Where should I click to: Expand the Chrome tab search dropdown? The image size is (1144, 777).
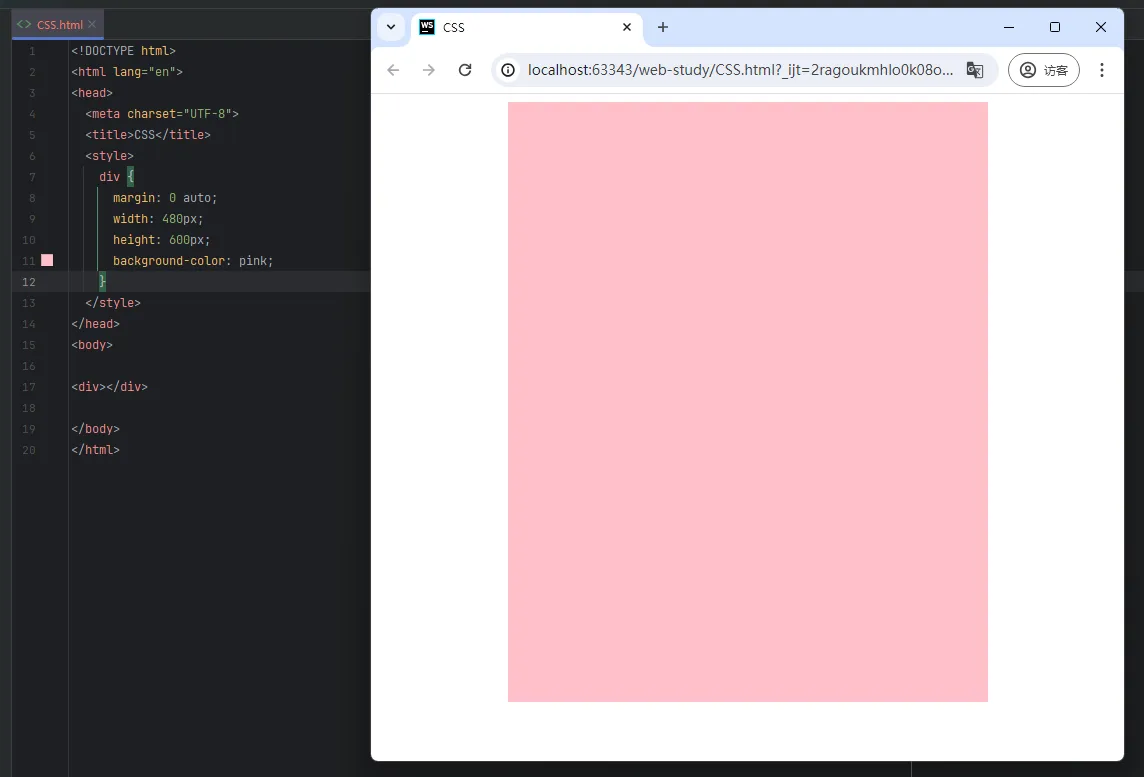pos(391,27)
